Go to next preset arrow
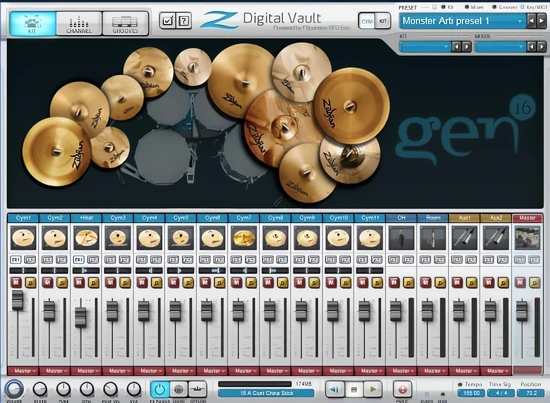The height and width of the screenshot is (403, 550). tap(541, 21)
